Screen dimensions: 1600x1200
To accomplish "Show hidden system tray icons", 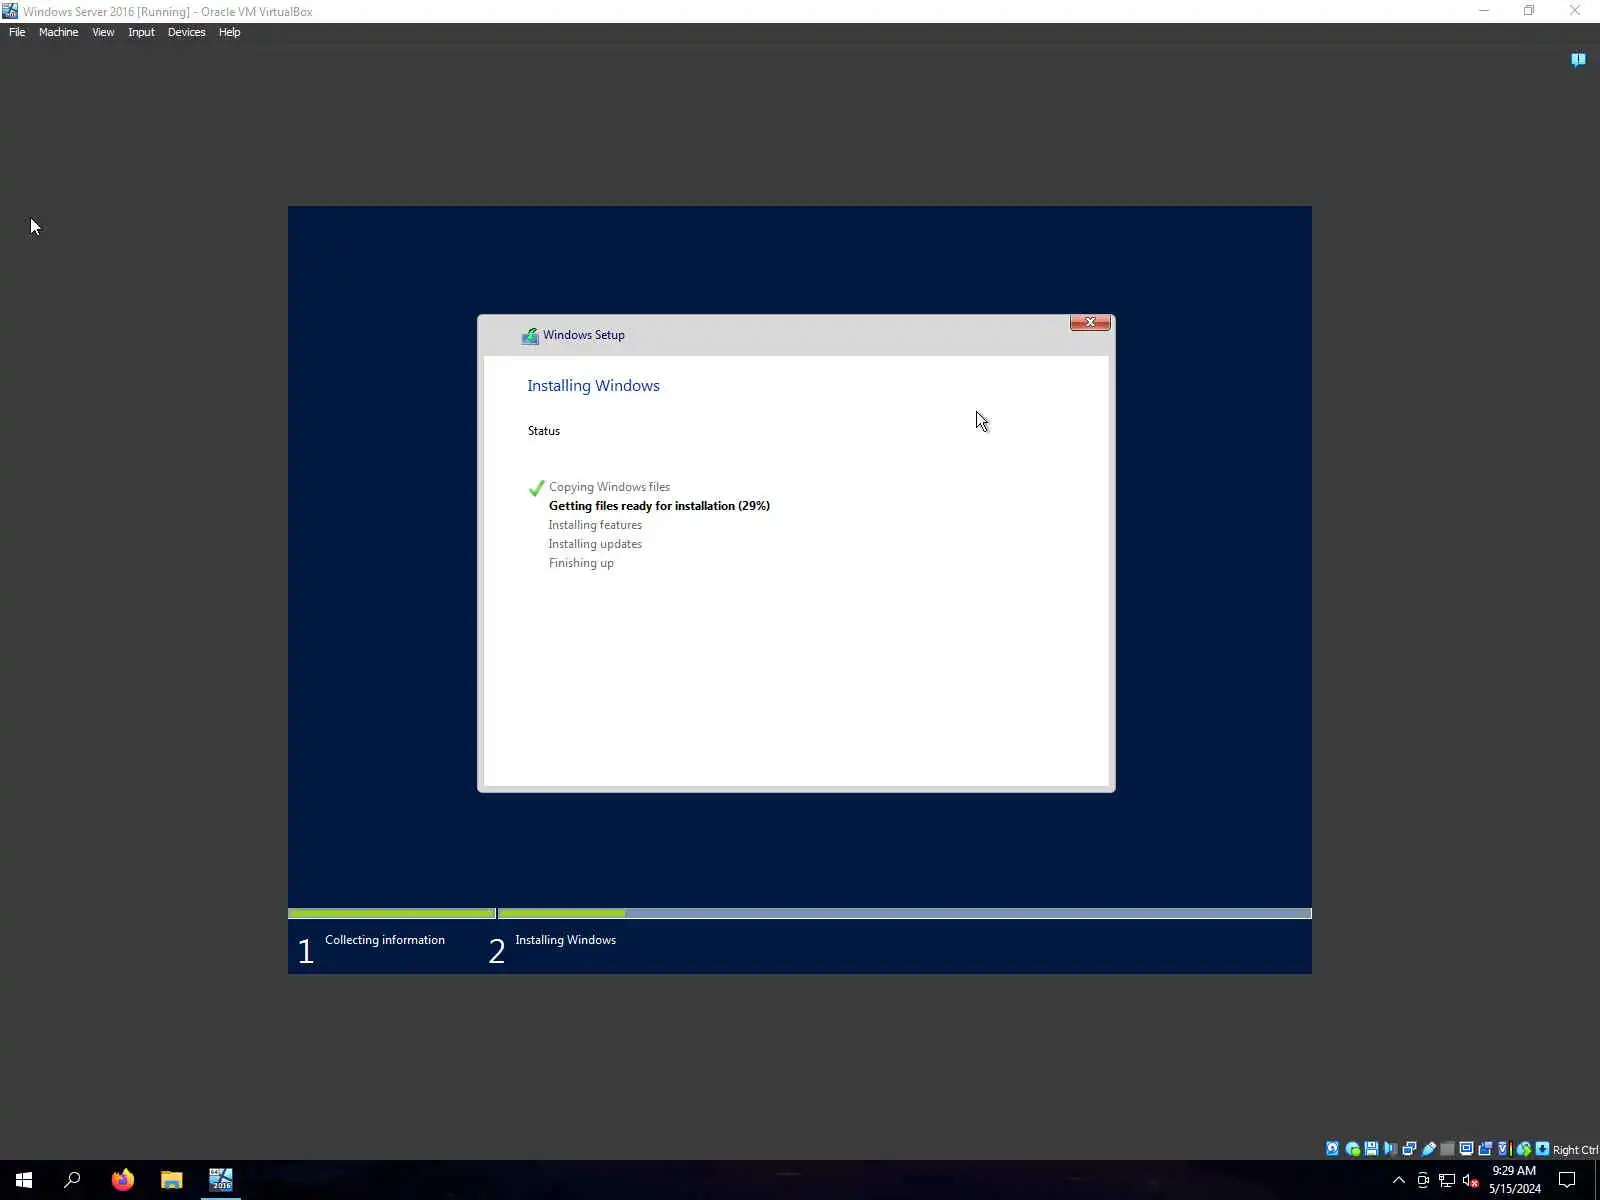I will click(1399, 1180).
